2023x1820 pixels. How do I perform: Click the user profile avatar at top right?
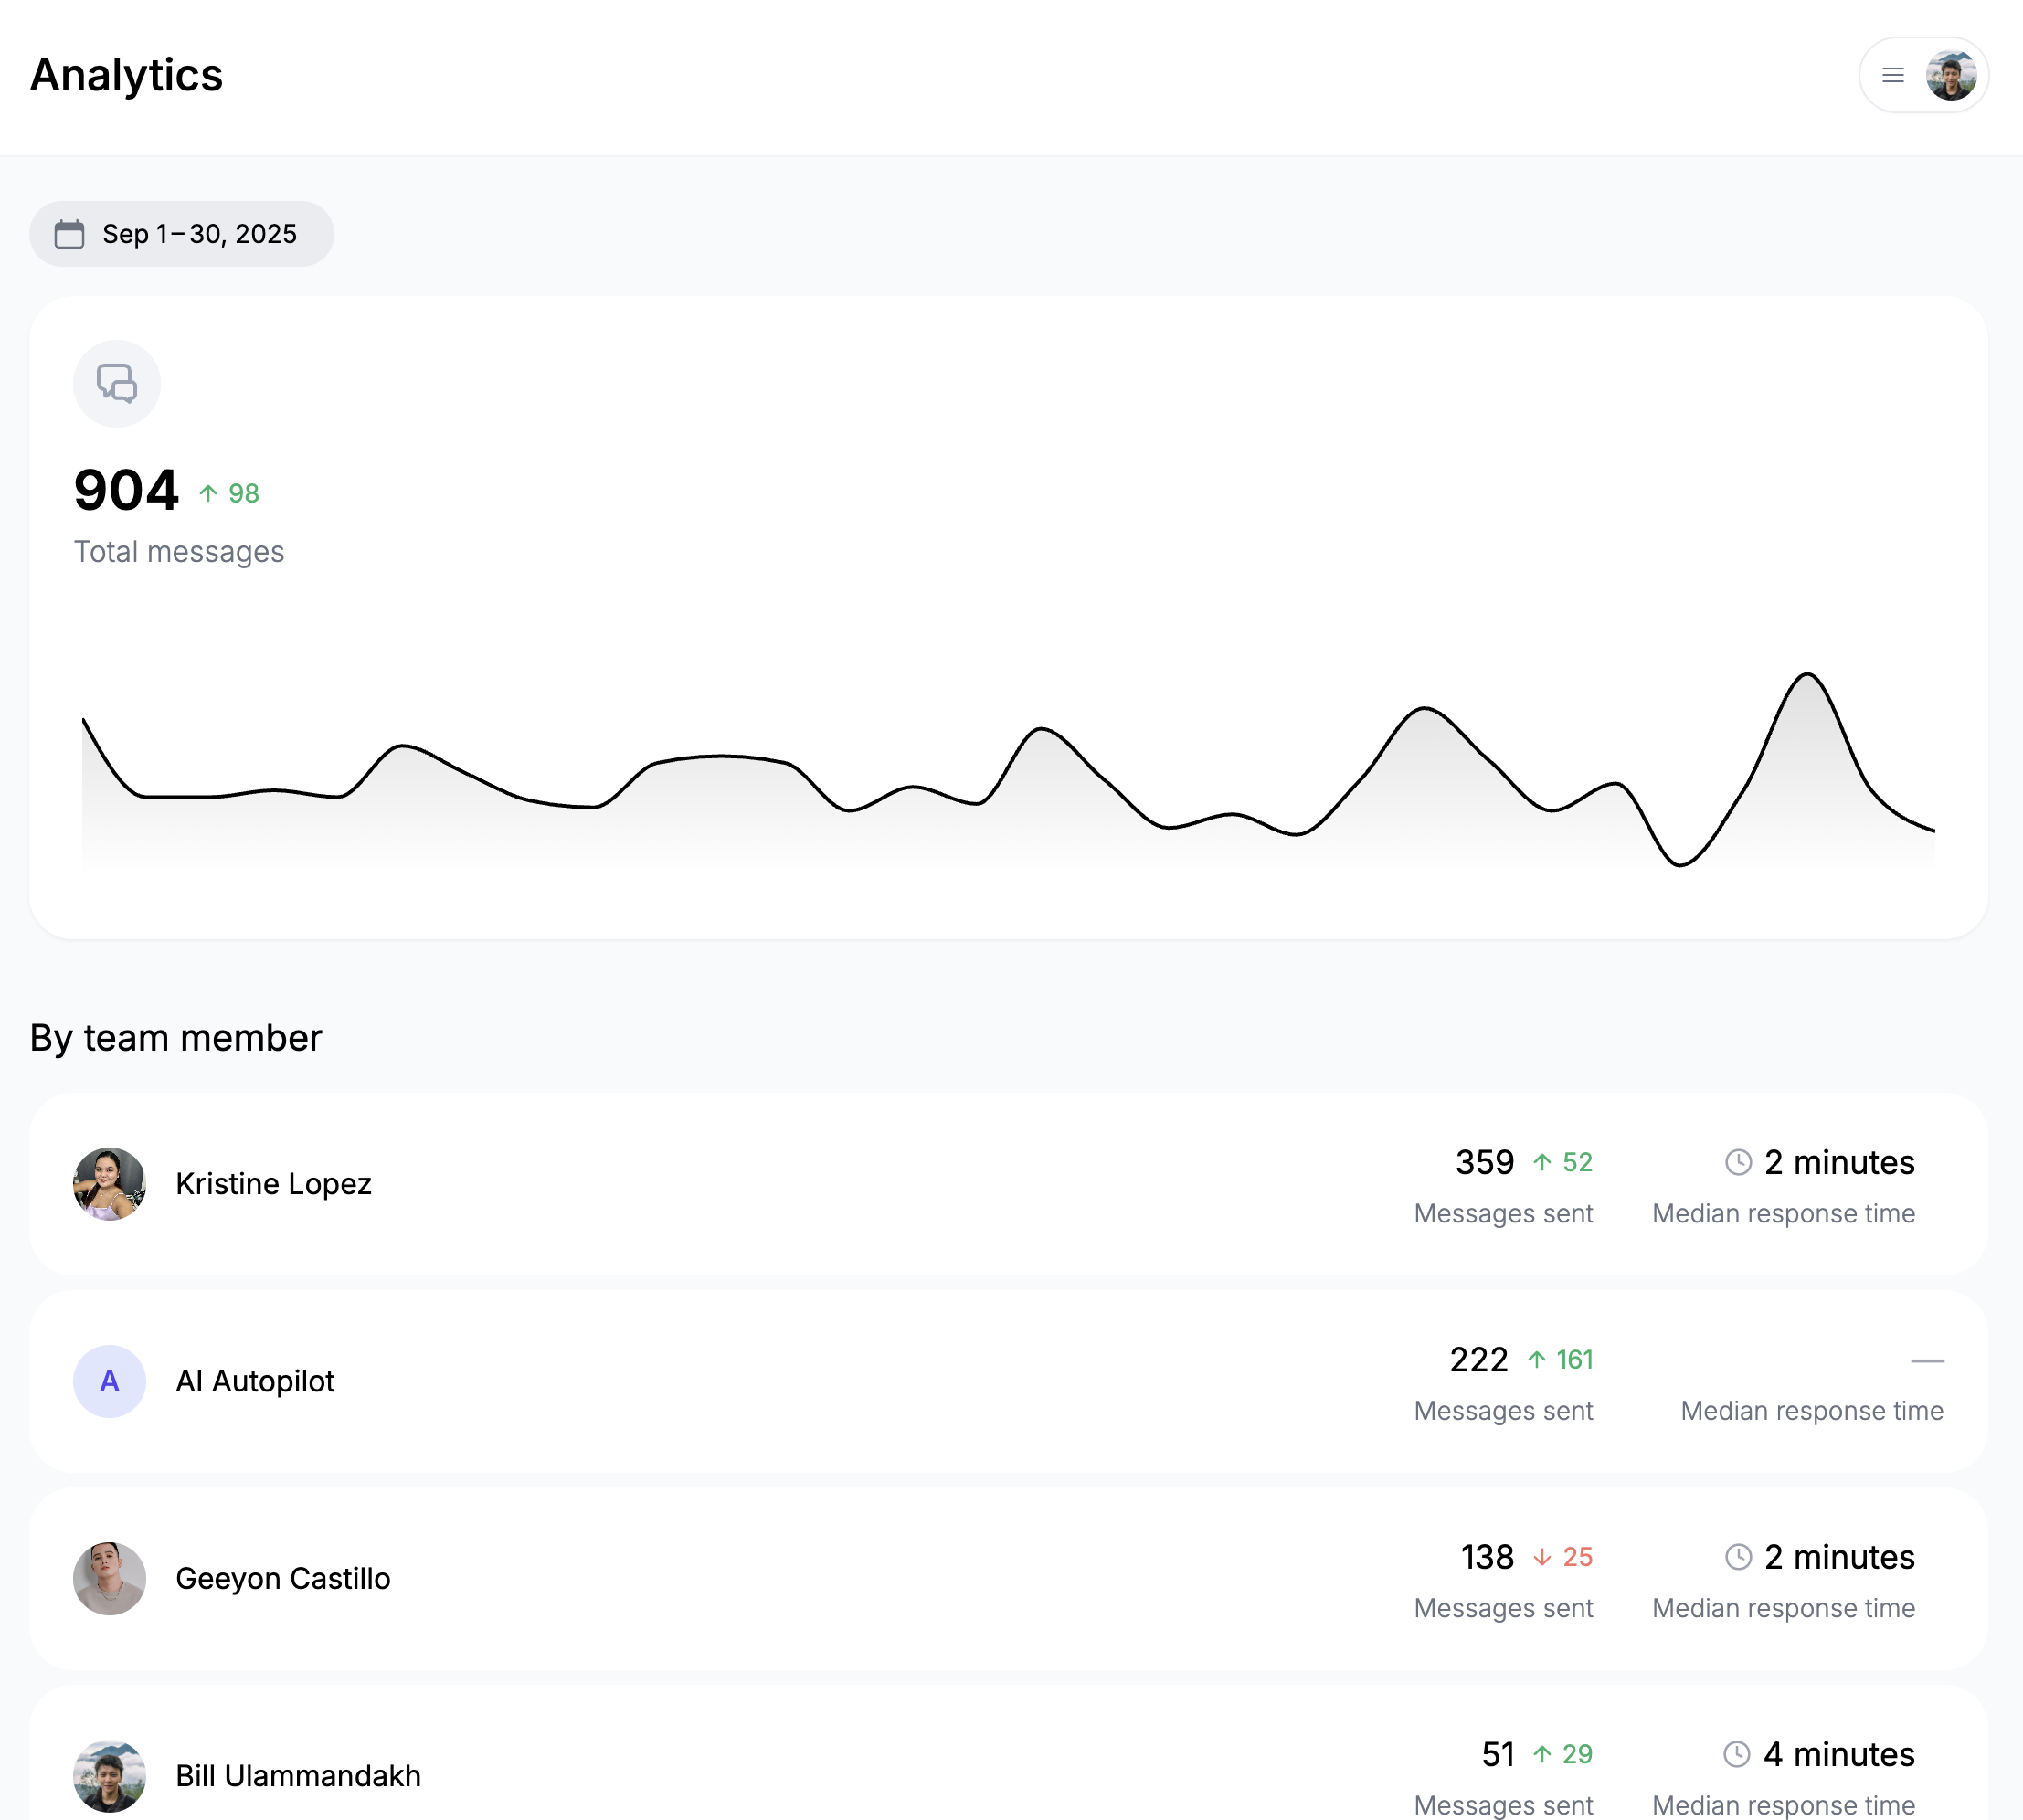pos(1950,75)
